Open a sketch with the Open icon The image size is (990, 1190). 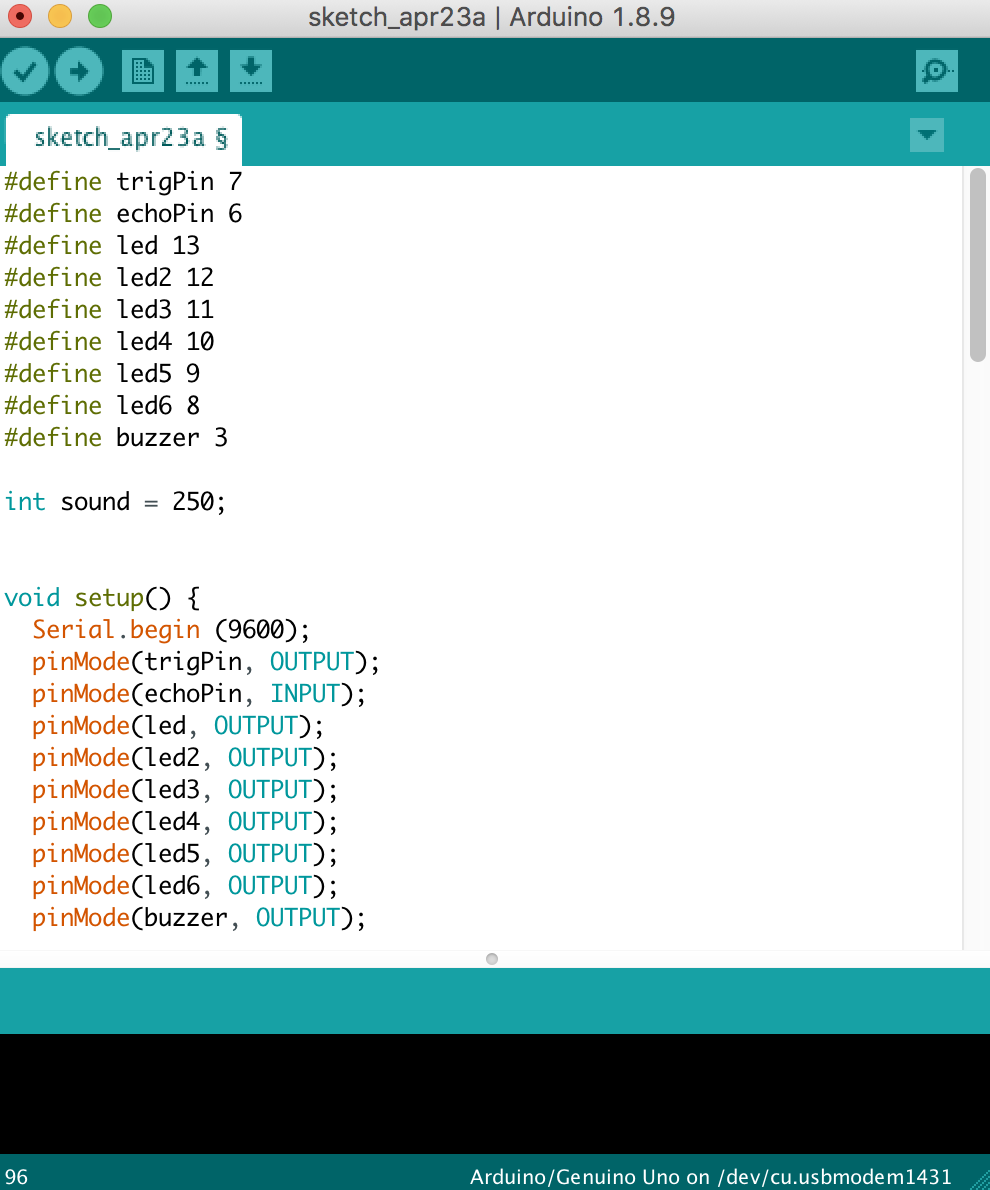(x=197, y=71)
